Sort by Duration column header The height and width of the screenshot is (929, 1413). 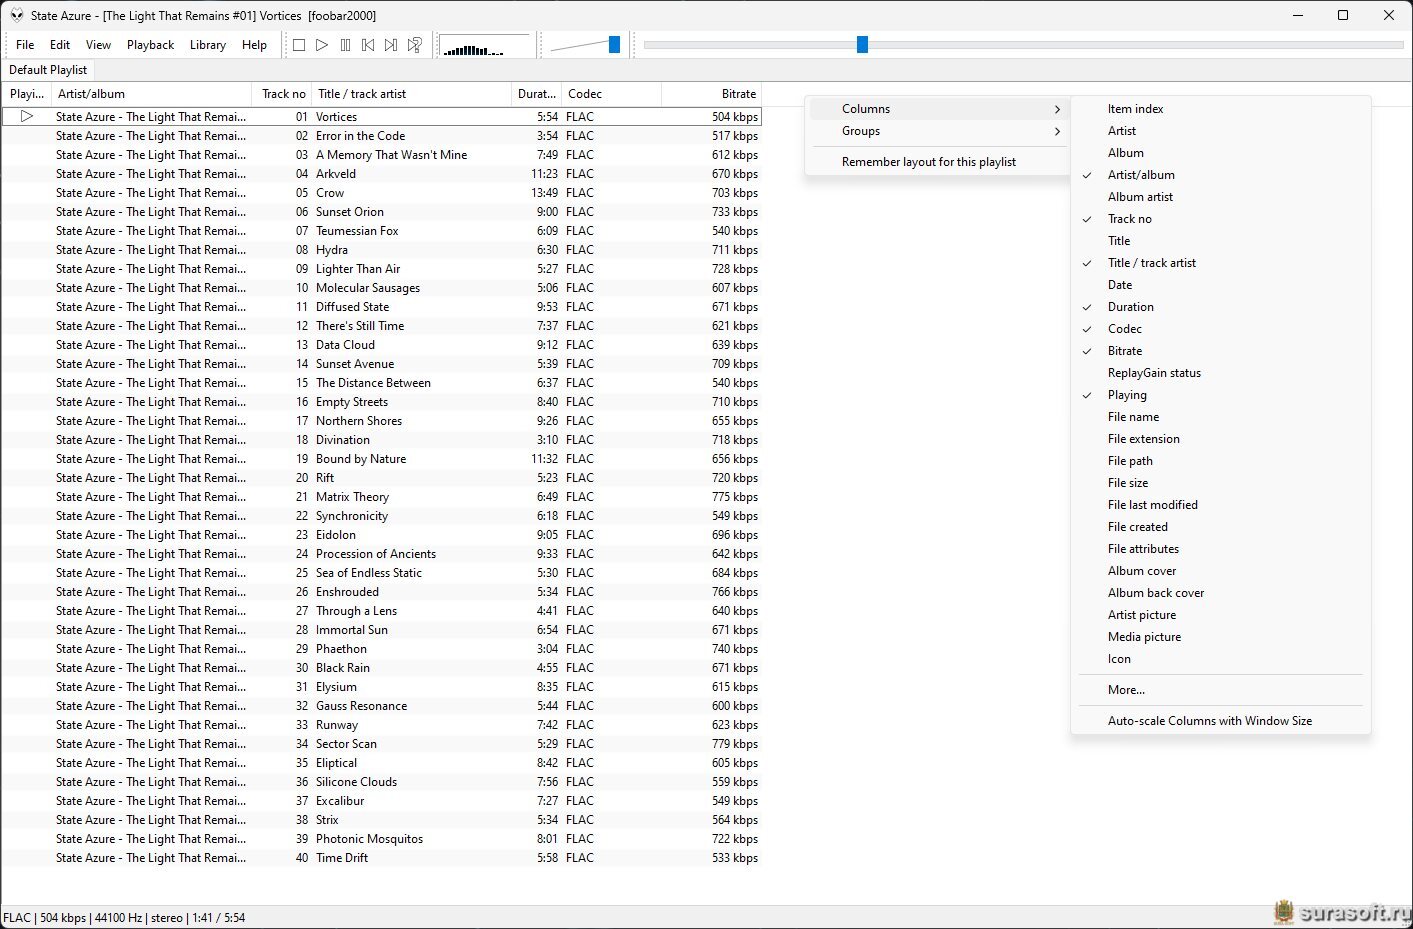tap(536, 94)
